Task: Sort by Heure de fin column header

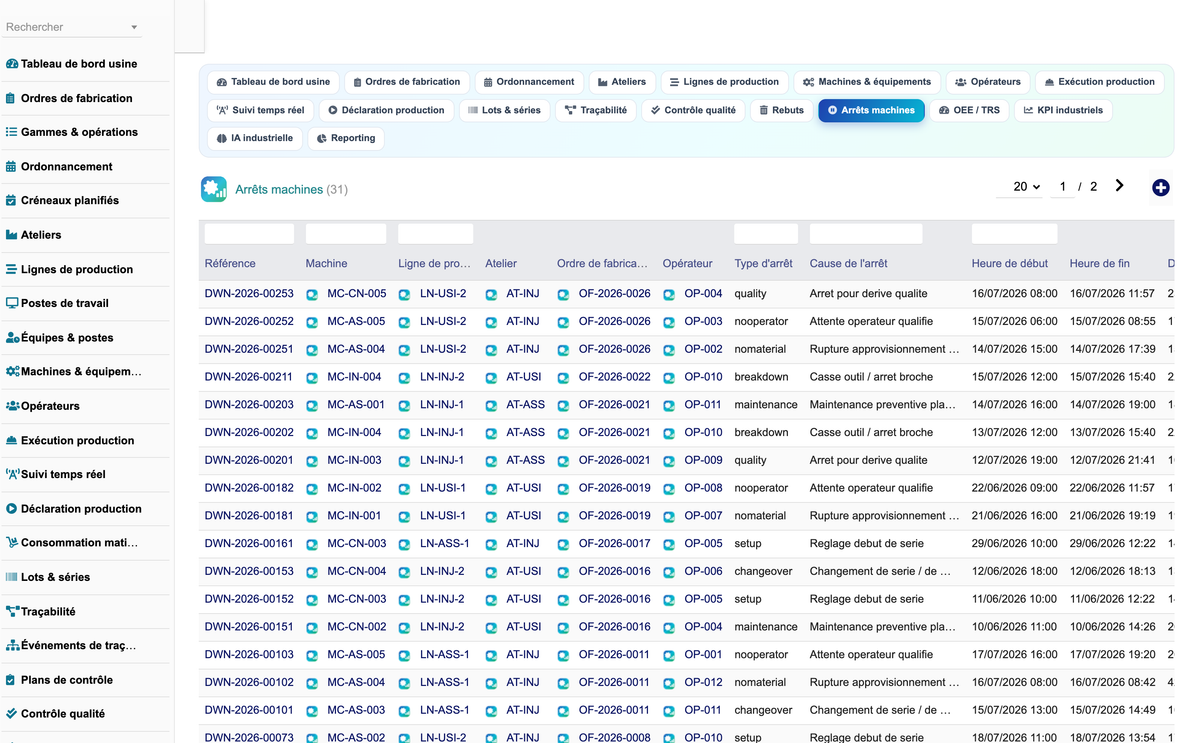Action: click(1099, 264)
